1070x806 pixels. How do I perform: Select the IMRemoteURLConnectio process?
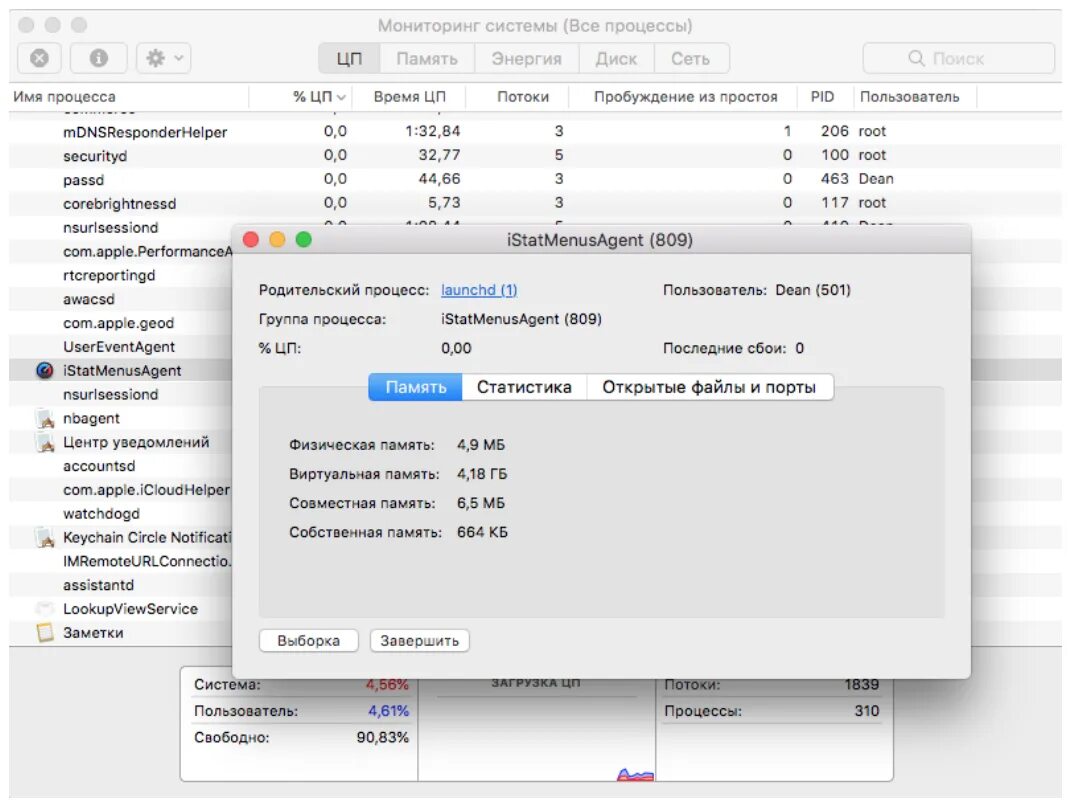click(147, 561)
